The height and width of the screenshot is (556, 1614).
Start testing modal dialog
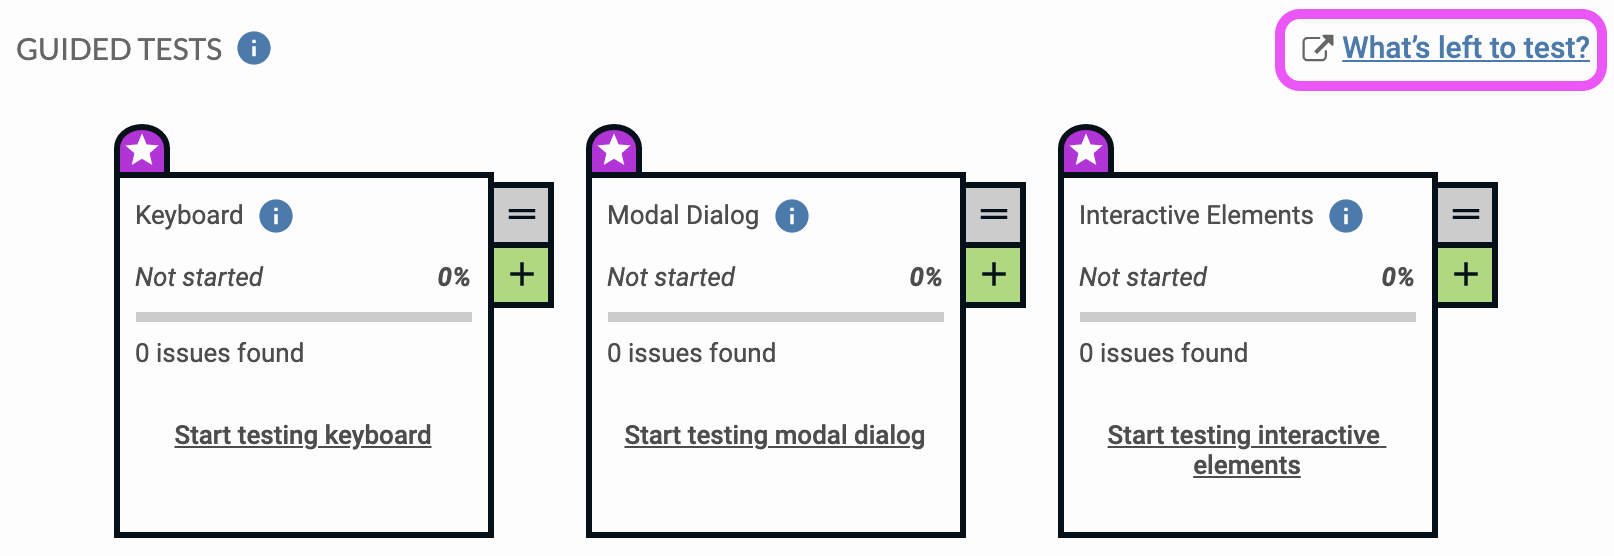775,435
